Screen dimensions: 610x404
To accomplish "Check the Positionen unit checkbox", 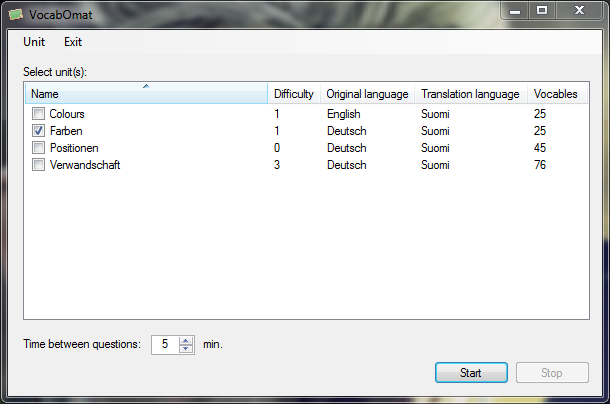I will pyautogui.click(x=38, y=148).
